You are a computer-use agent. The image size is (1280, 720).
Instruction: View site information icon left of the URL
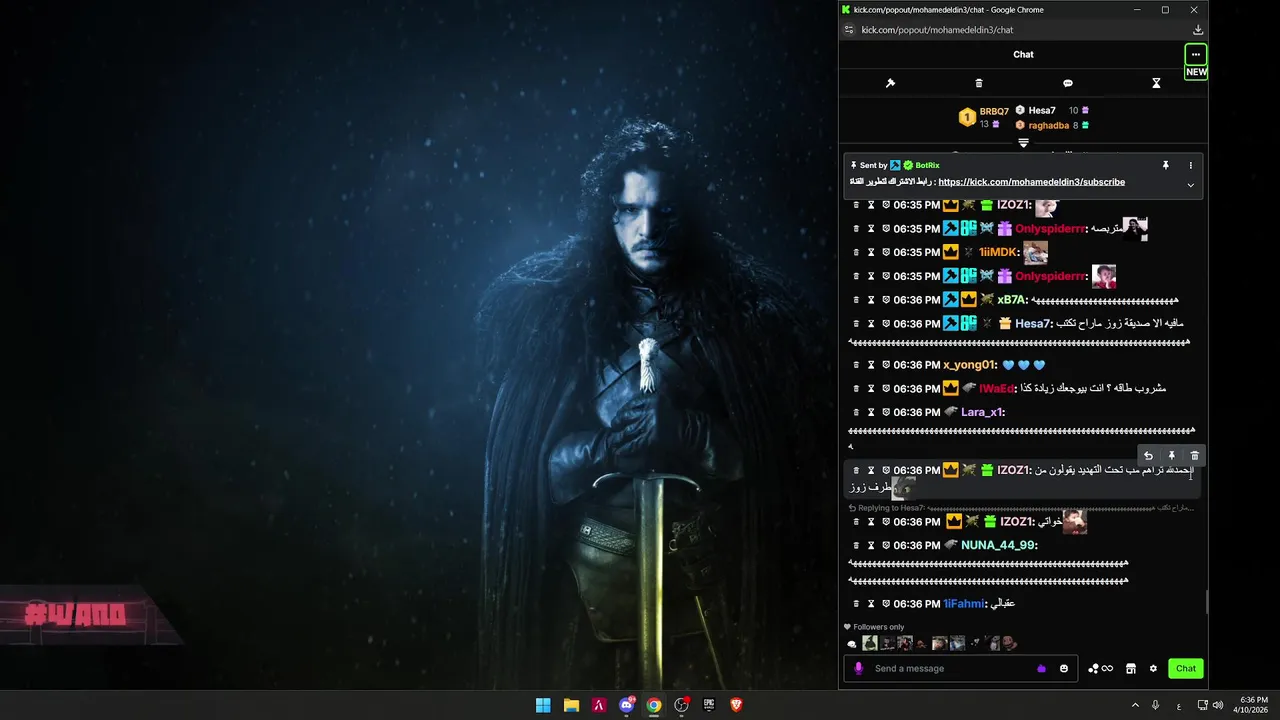tap(849, 30)
